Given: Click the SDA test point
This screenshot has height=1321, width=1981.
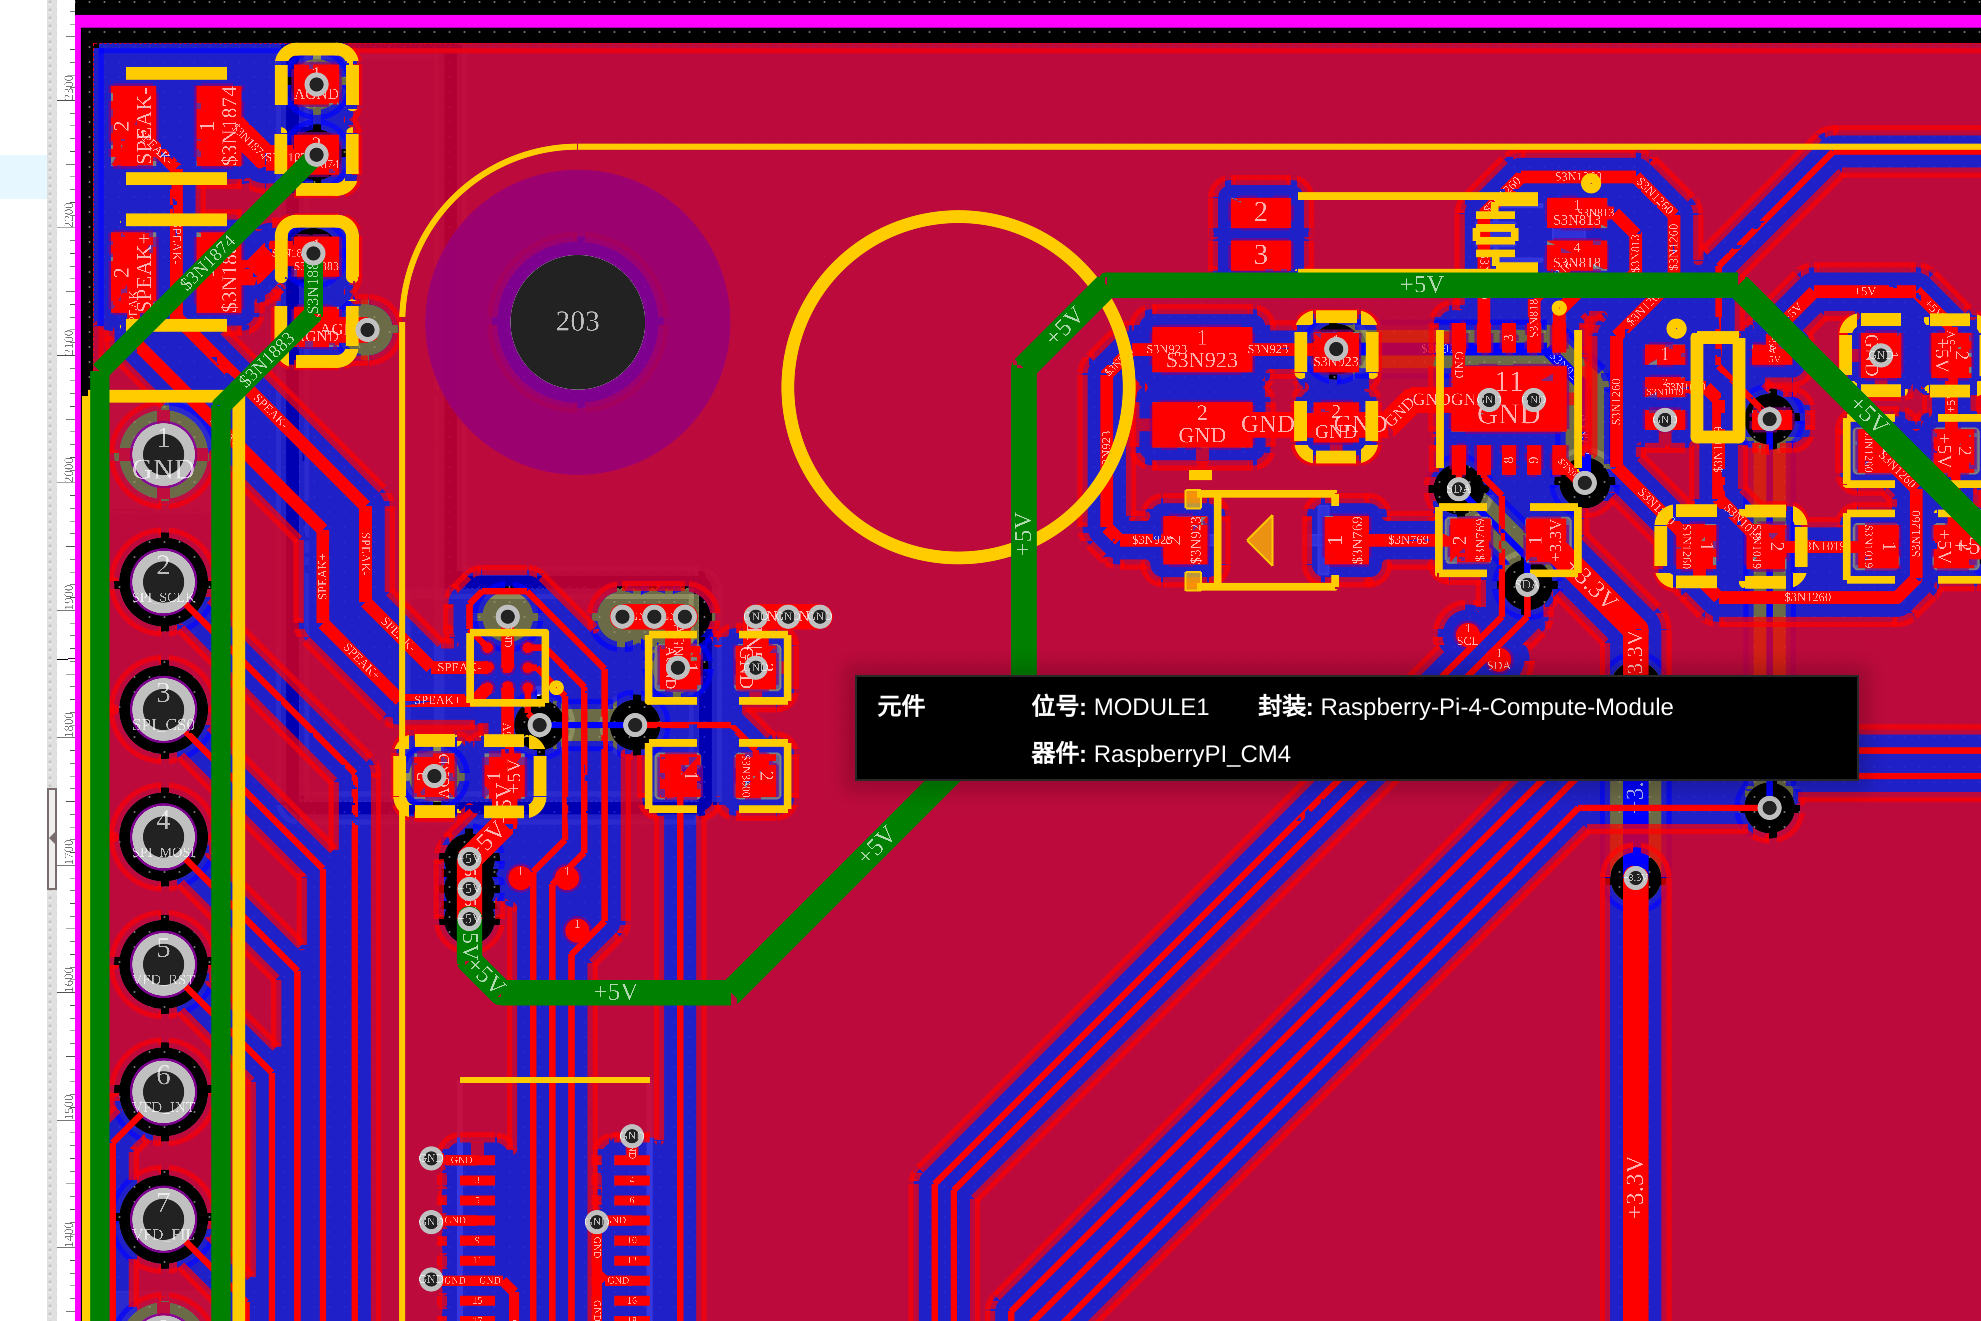Looking at the screenshot, I should [1498, 660].
